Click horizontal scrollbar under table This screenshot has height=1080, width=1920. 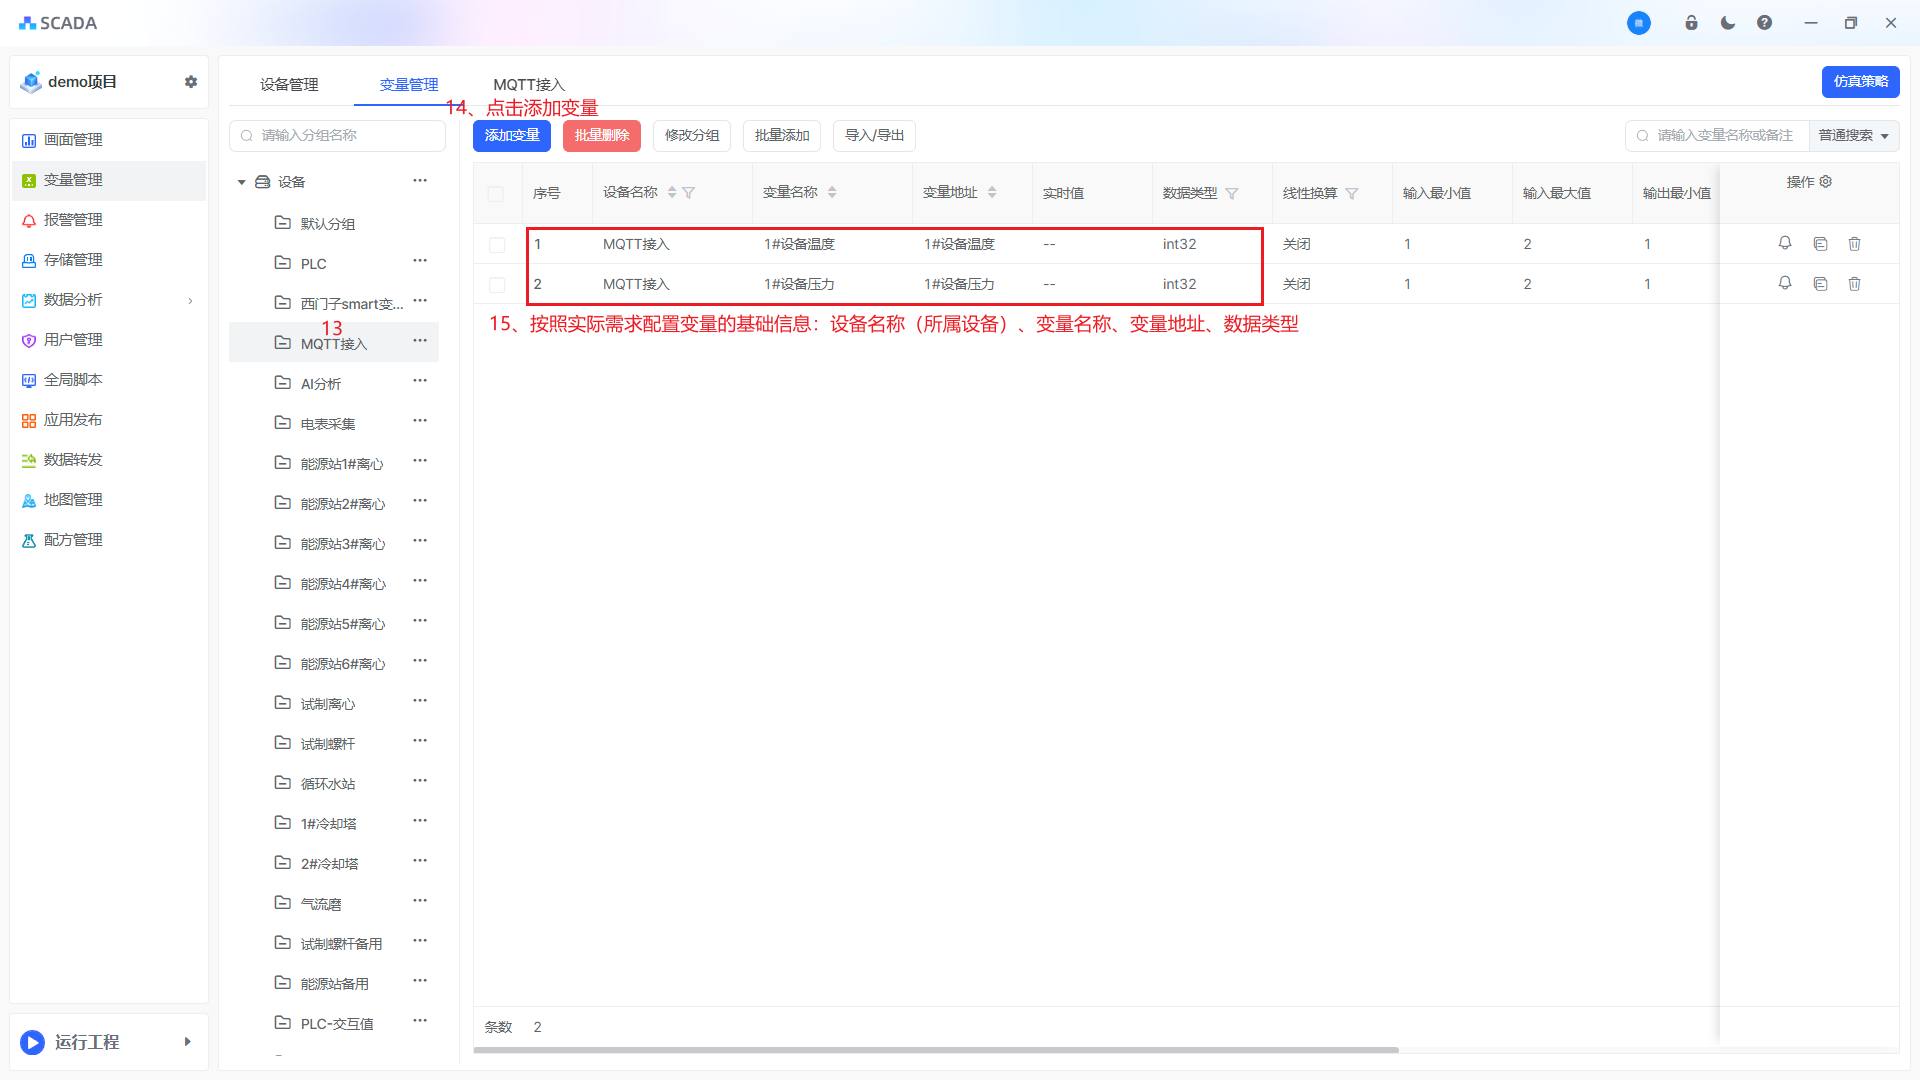click(935, 1050)
